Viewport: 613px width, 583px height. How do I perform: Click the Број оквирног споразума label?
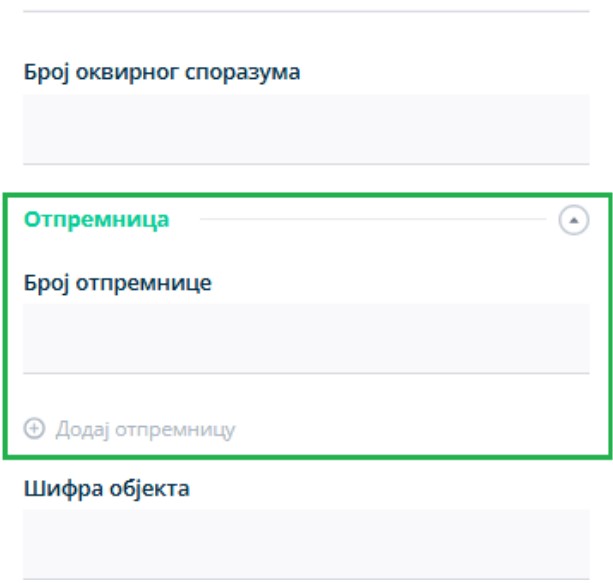[x=162, y=72]
